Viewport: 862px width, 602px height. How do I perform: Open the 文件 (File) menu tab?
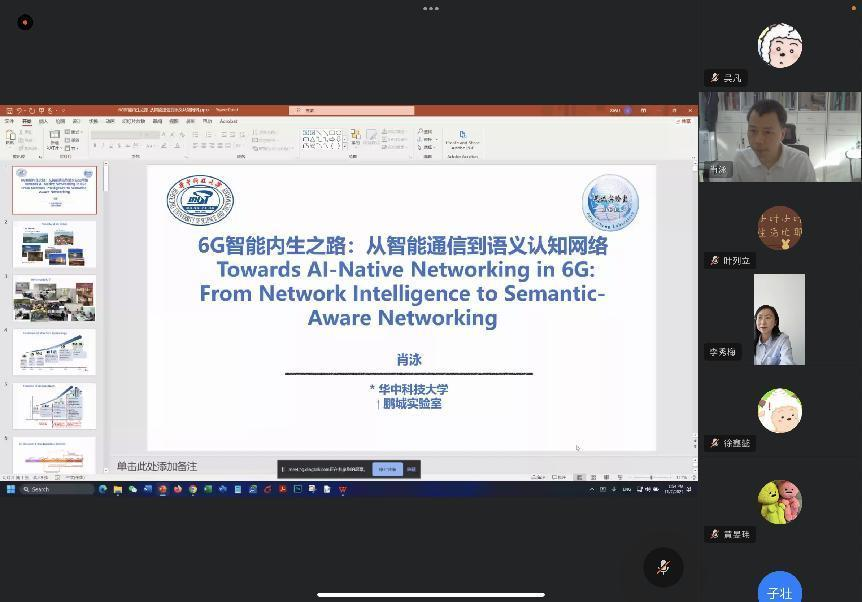point(9,121)
